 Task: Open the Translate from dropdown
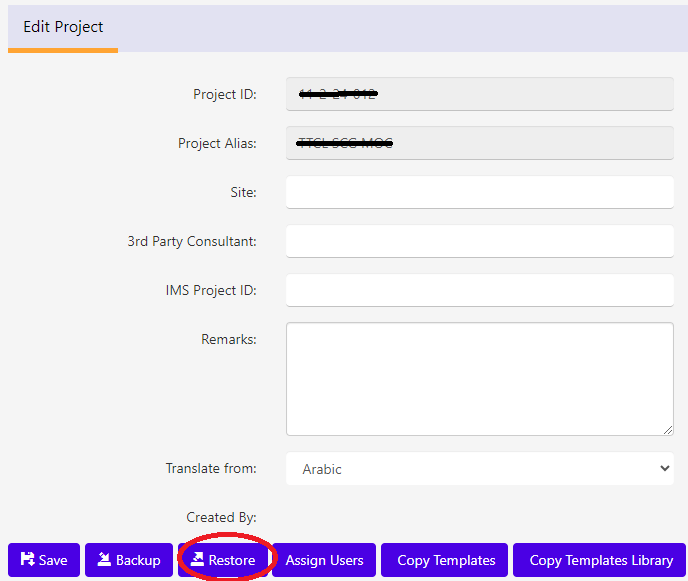point(479,469)
